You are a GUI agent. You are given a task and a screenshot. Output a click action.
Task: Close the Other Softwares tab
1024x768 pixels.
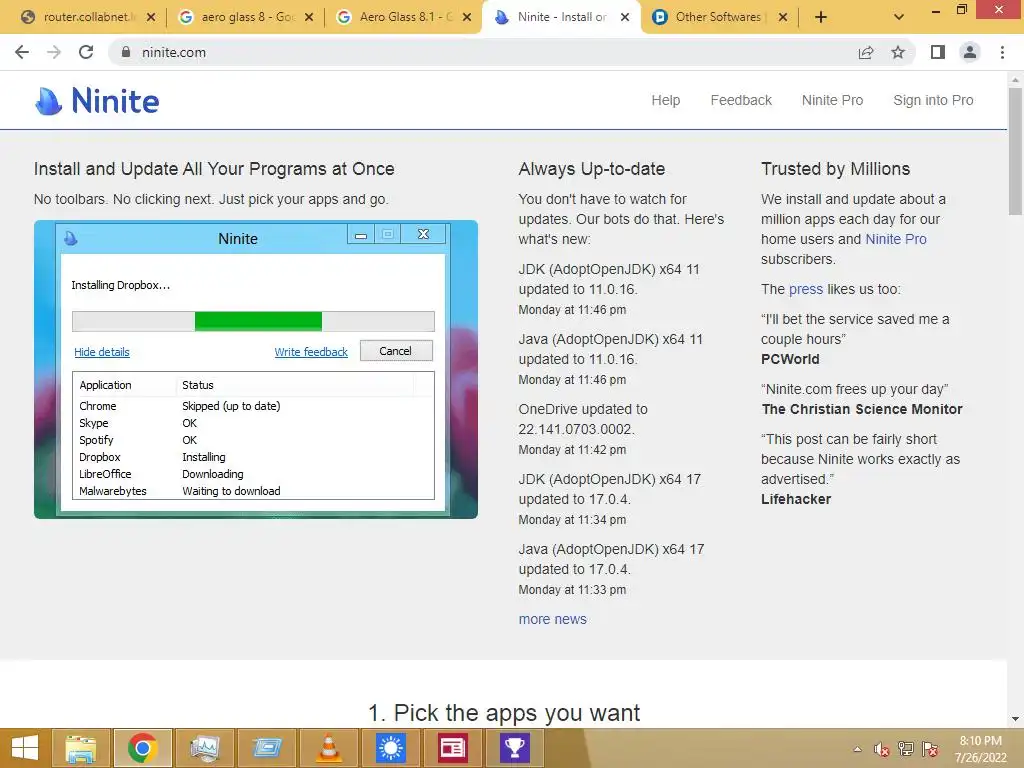coord(782,17)
